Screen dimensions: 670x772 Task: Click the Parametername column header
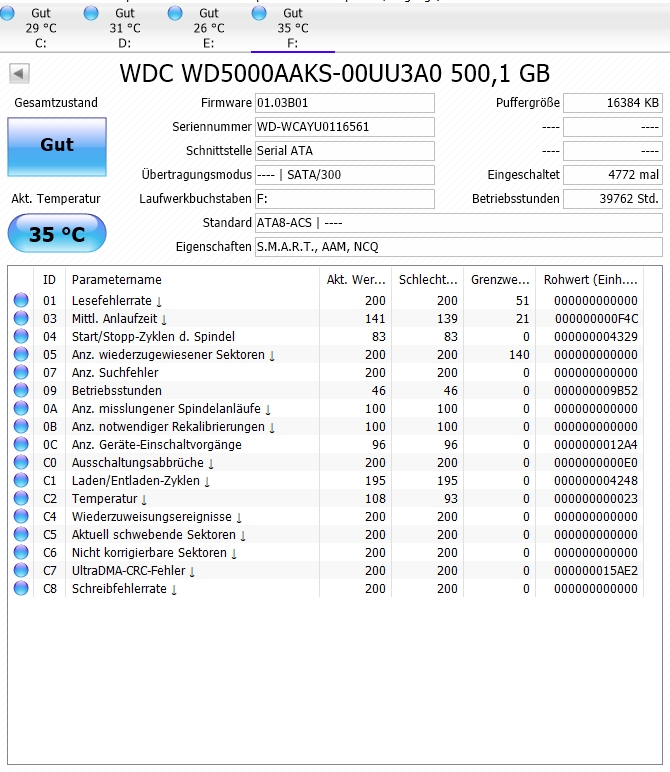[x=192, y=280]
